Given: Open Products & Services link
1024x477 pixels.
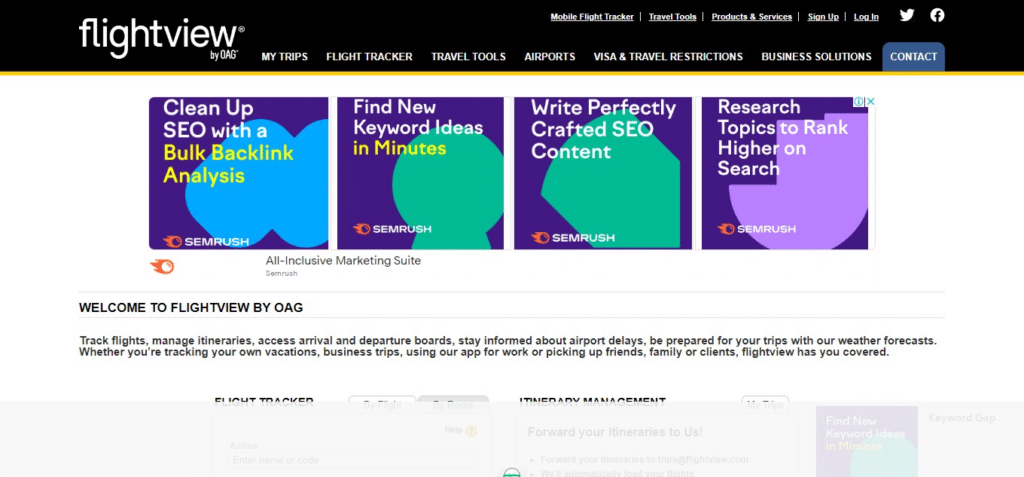Looking at the screenshot, I should pyautogui.click(x=752, y=17).
